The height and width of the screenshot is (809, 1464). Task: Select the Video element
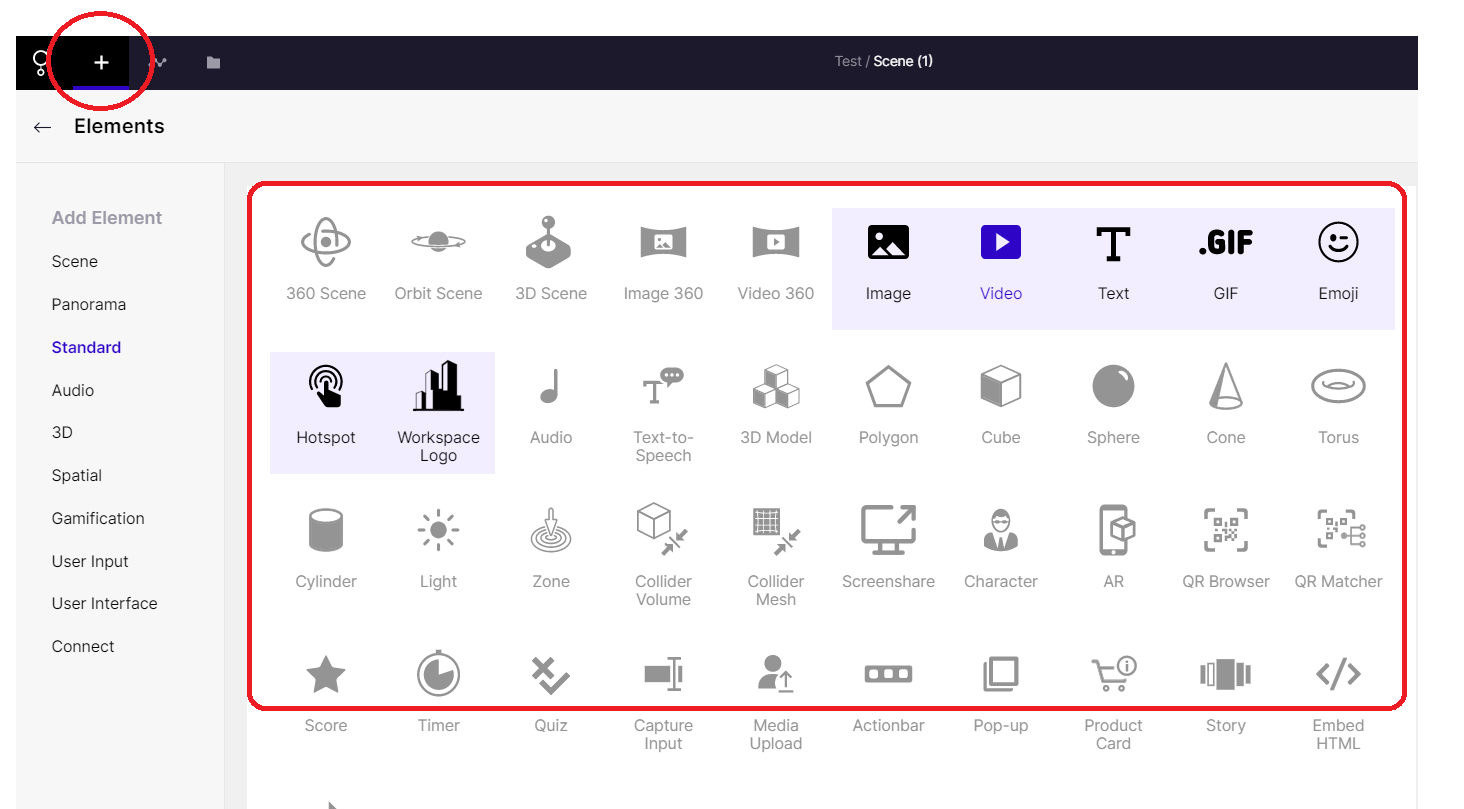pos(1000,243)
